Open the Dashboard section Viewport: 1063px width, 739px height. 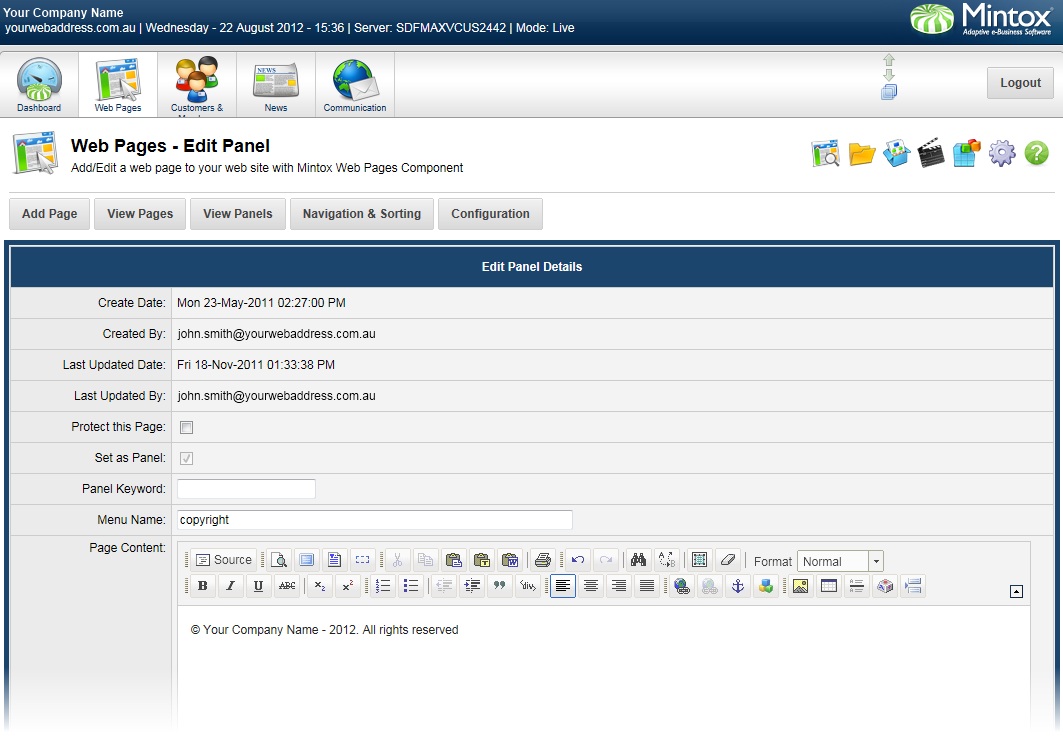point(38,84)
